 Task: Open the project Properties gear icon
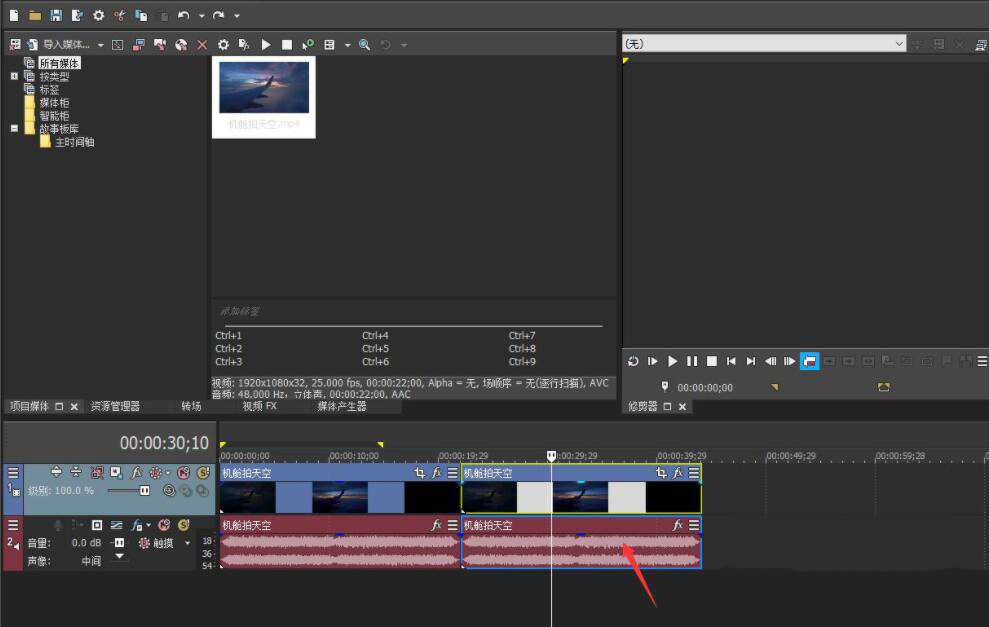tap(98, 15)
